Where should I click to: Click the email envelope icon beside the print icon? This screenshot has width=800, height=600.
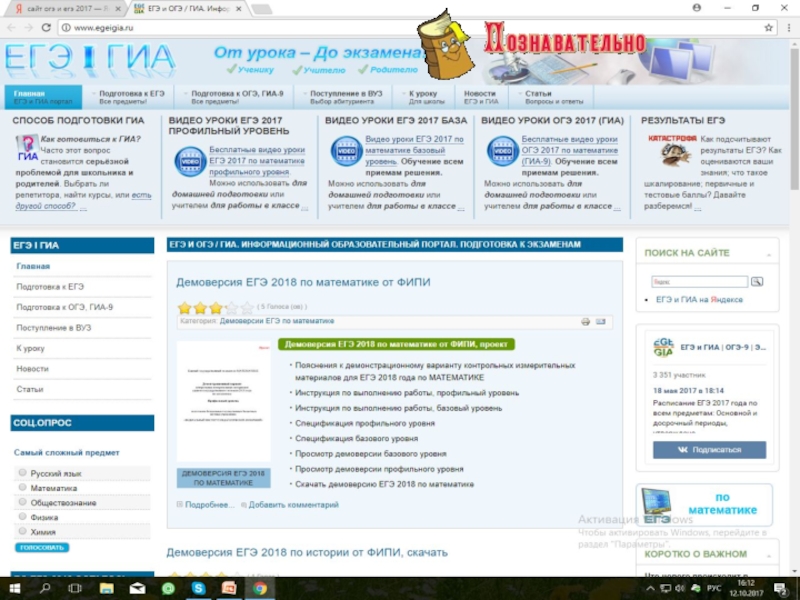(601, 322)
